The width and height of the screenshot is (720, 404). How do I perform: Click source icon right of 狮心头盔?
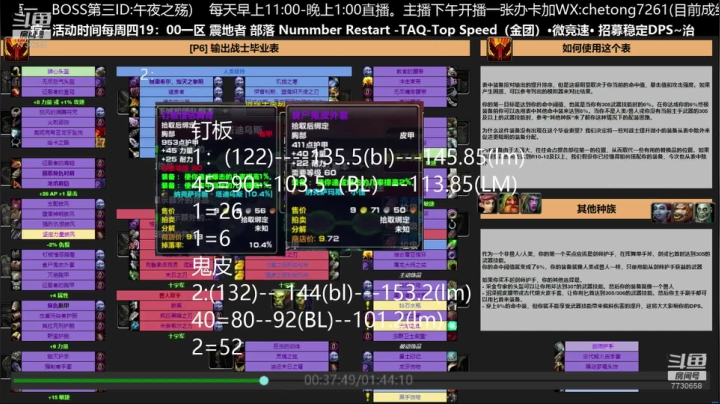(100, 72)
